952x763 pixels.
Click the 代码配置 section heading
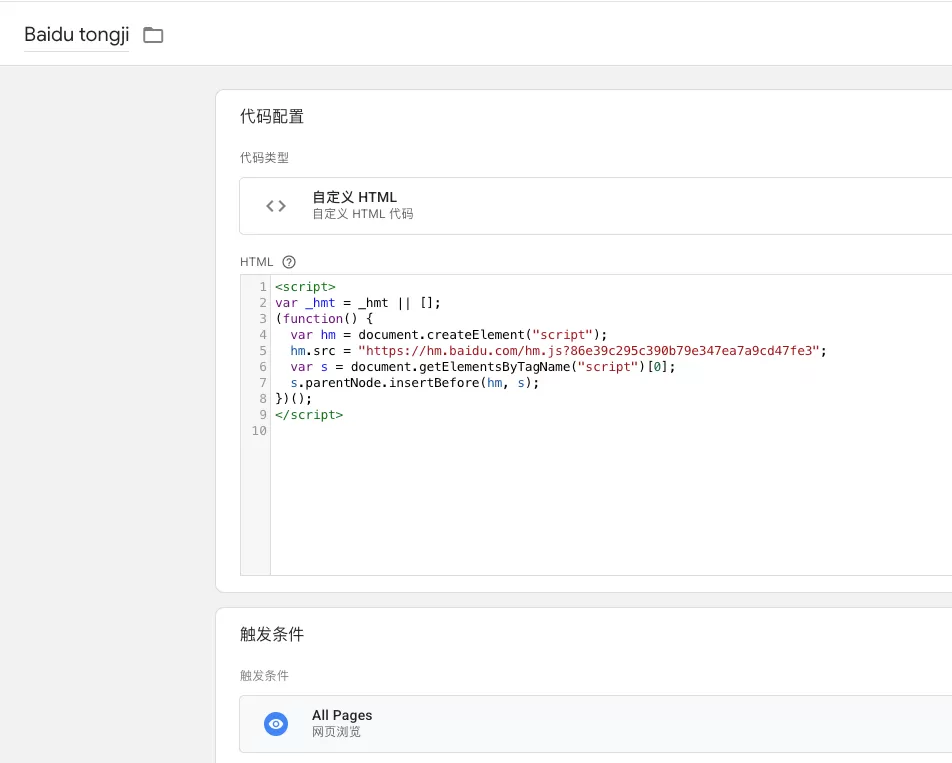coord(271,117)
